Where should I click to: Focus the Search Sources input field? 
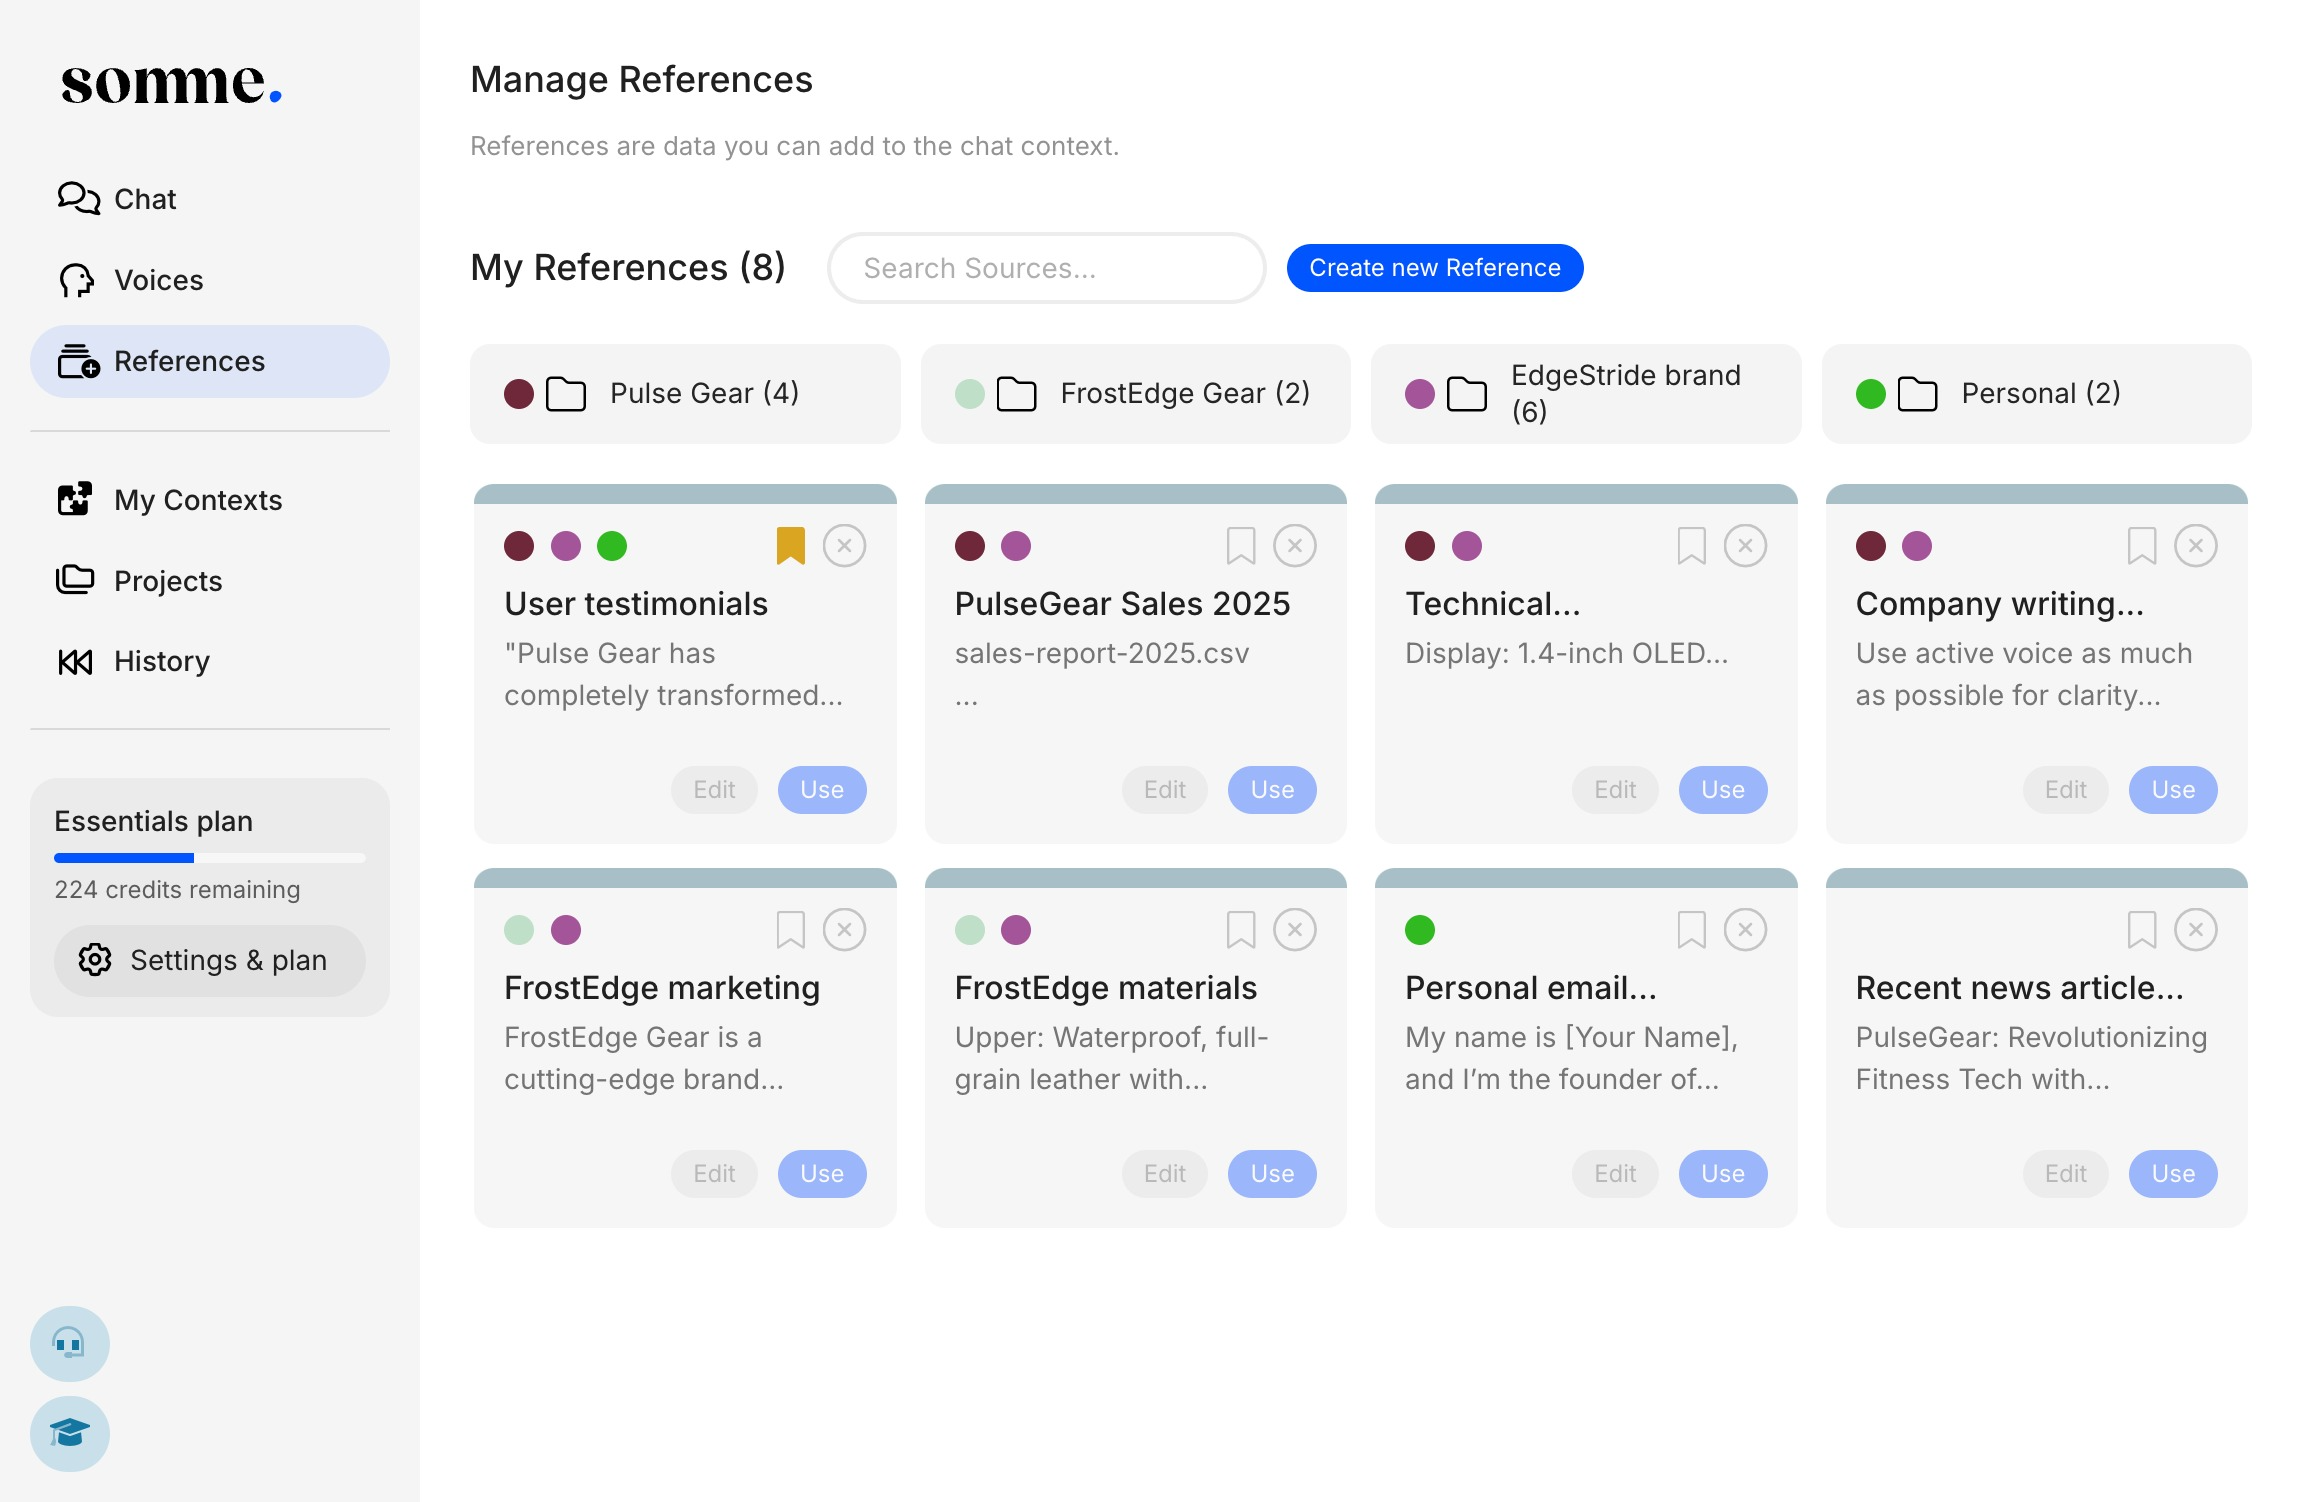[x=1046, y=268]
